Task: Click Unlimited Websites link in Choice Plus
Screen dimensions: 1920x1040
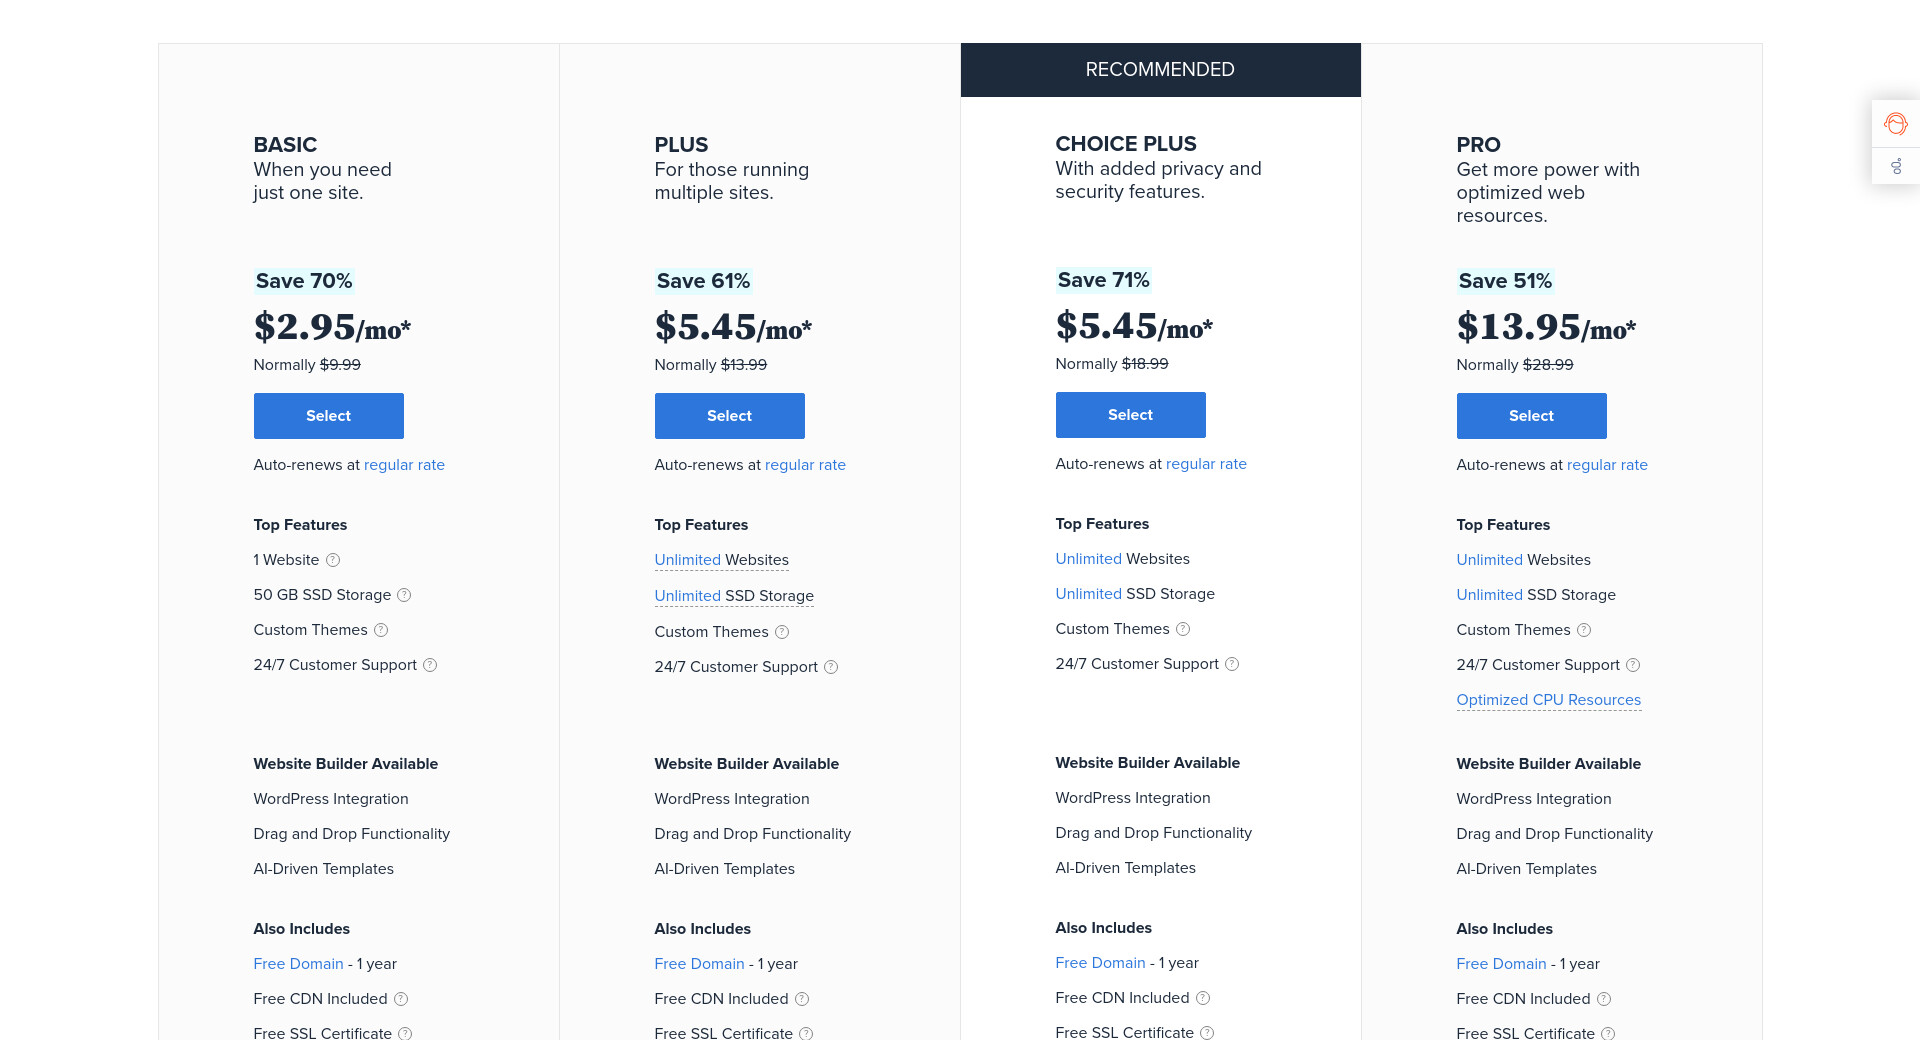Action: [x=1088, y=559]
